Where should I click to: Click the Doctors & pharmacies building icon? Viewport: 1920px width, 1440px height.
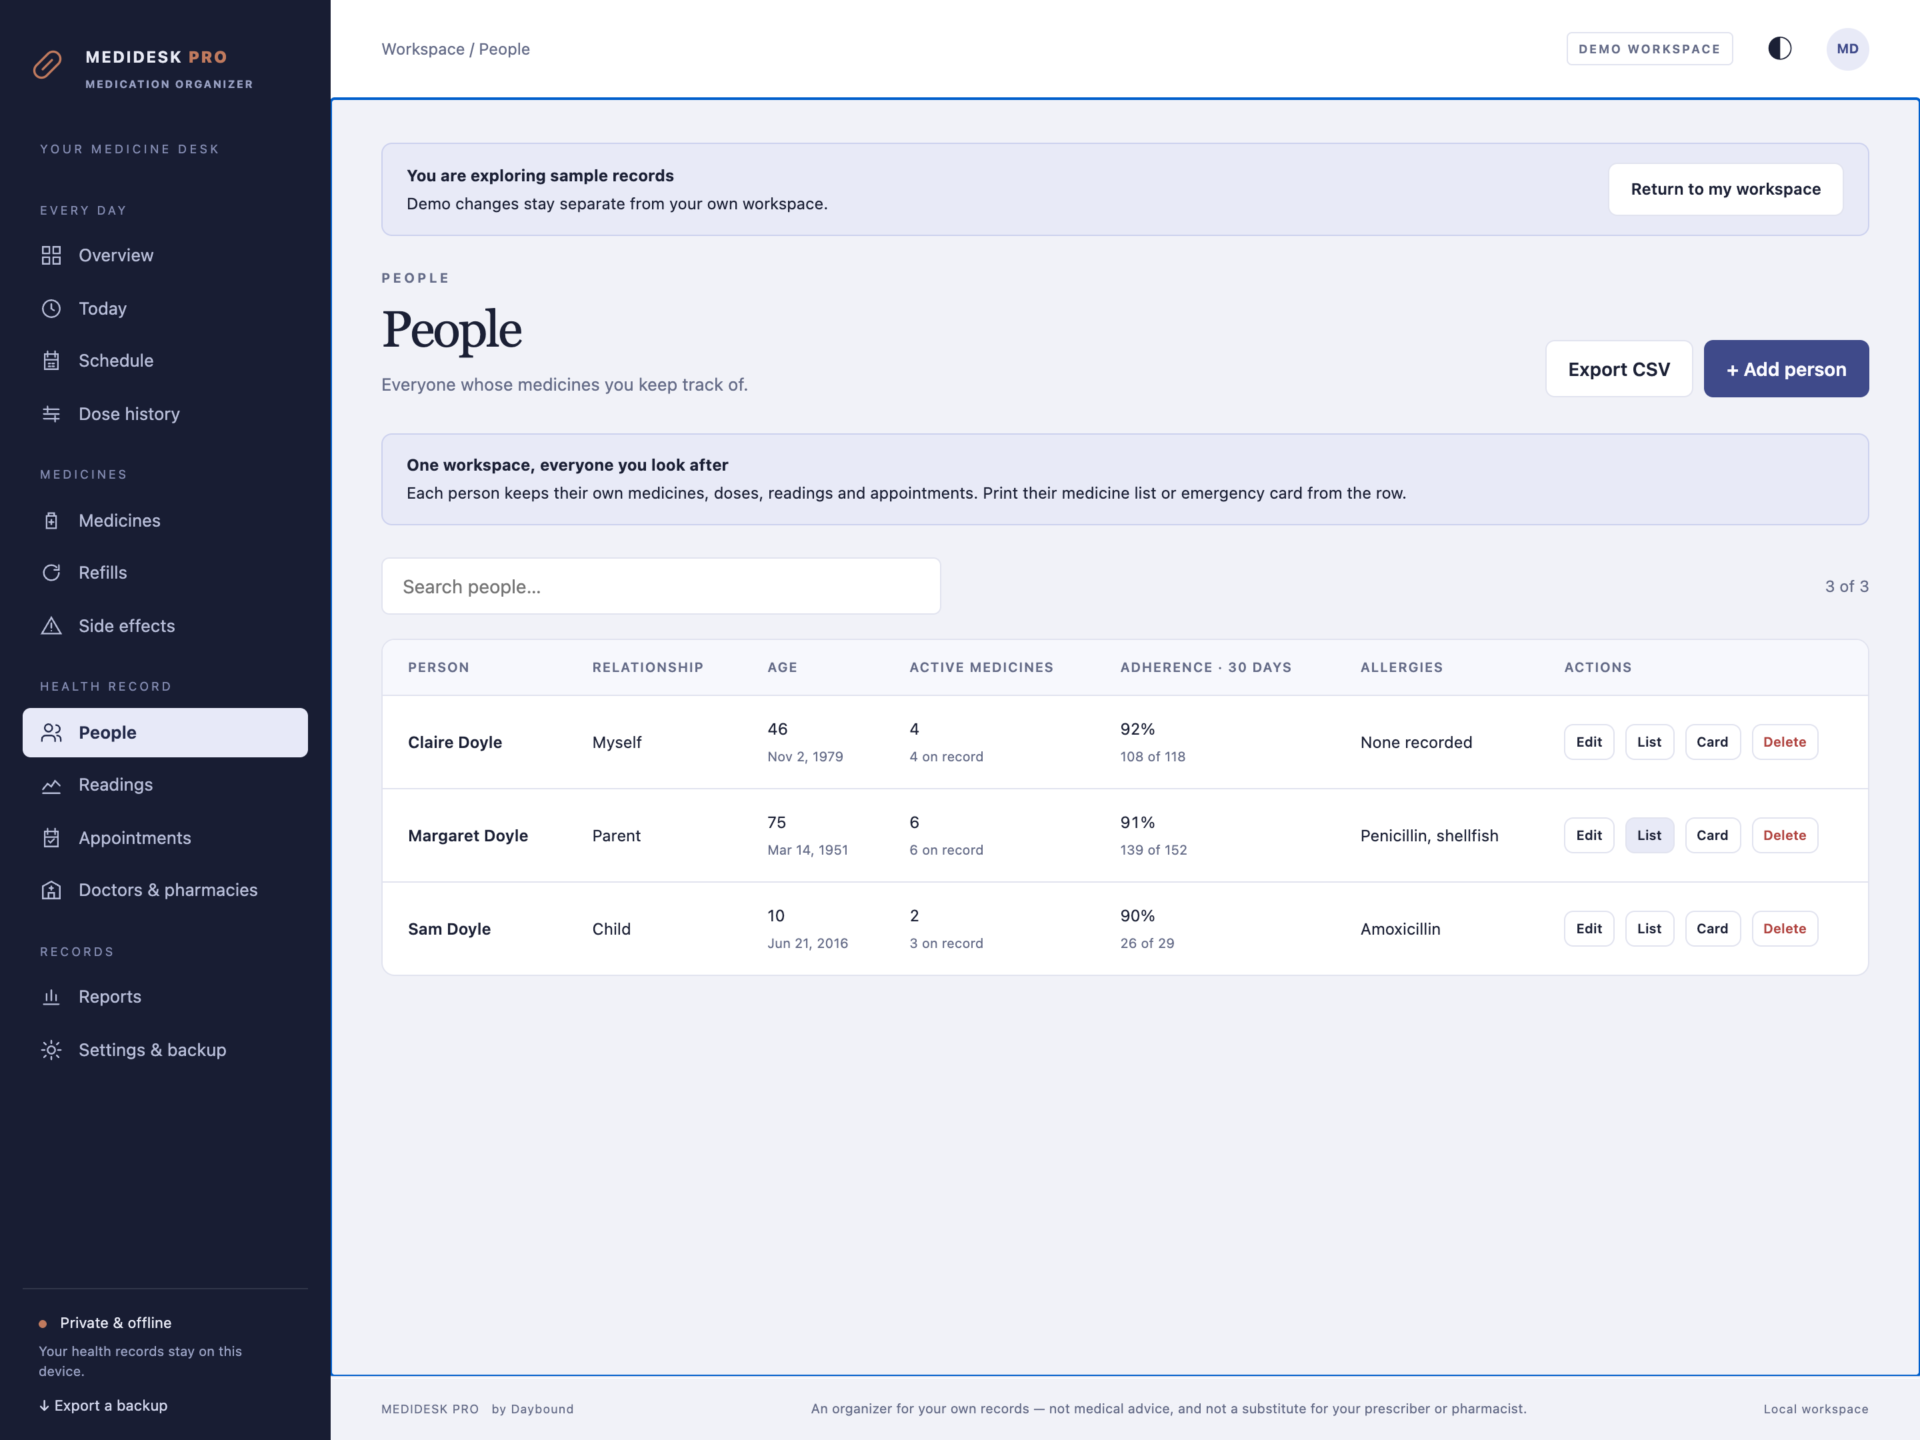pos(51,890)
